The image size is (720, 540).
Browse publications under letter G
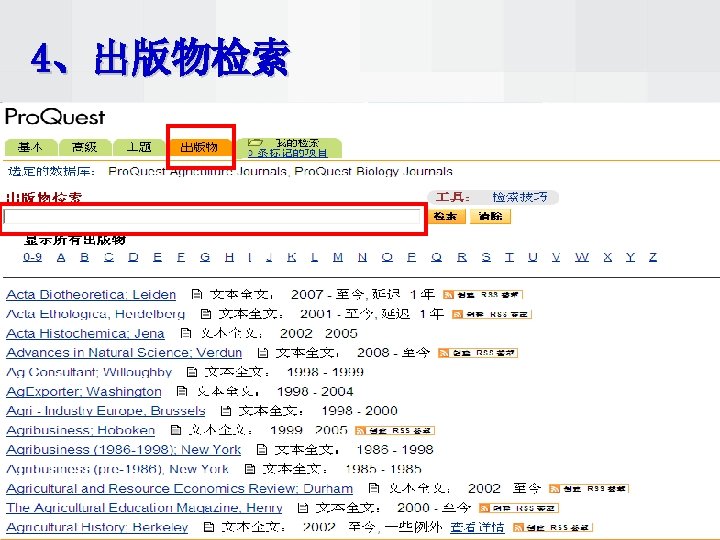pyautogui.click(x=205, y=257)
